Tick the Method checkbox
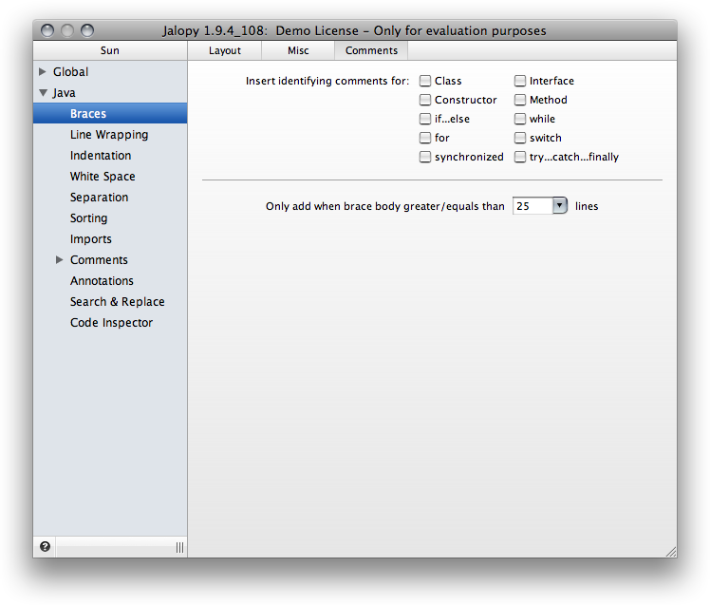Image resolution: width=710 pixels, height=605 pixels. point(520,100)
